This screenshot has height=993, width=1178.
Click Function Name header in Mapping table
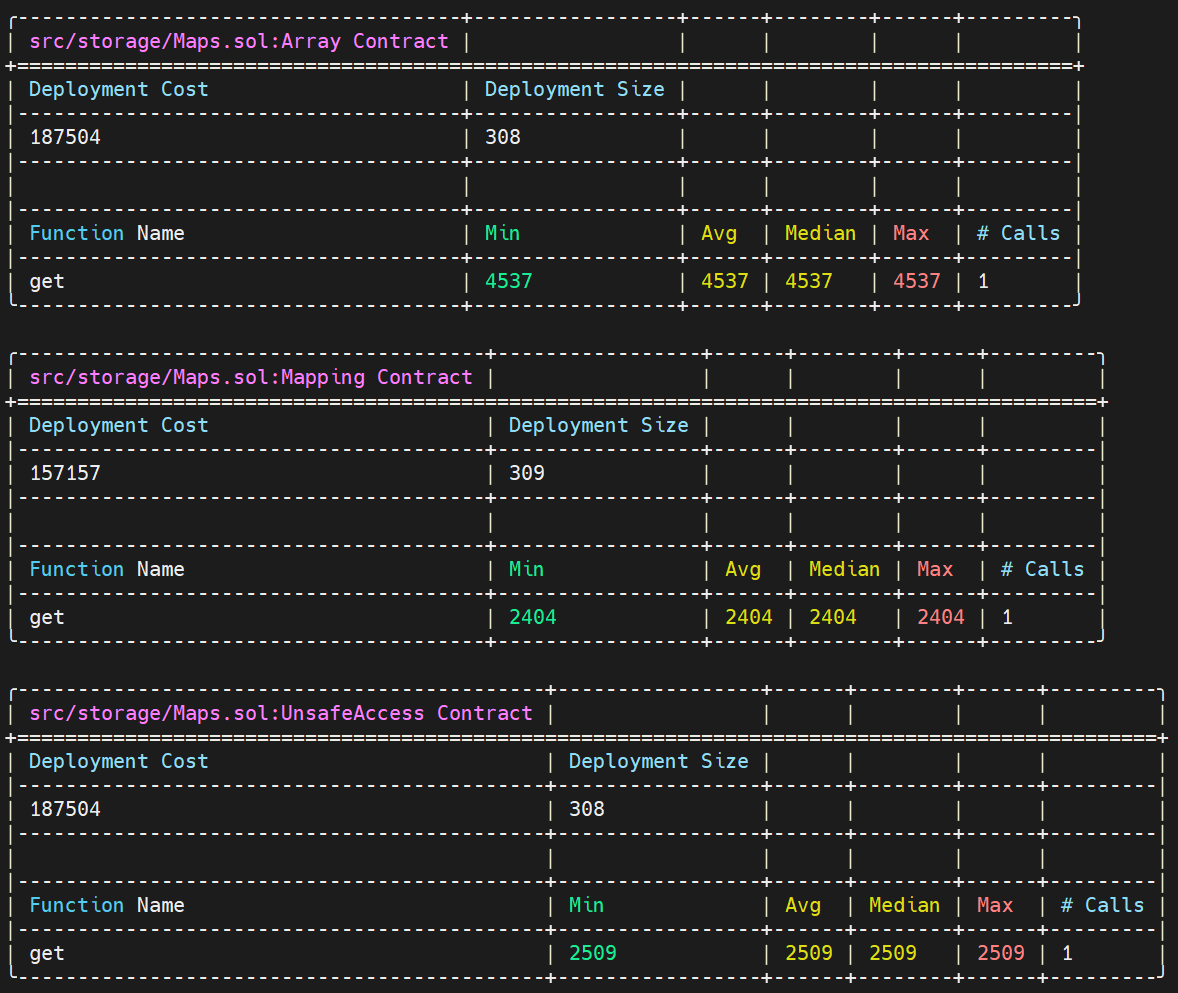pos(107,569)
